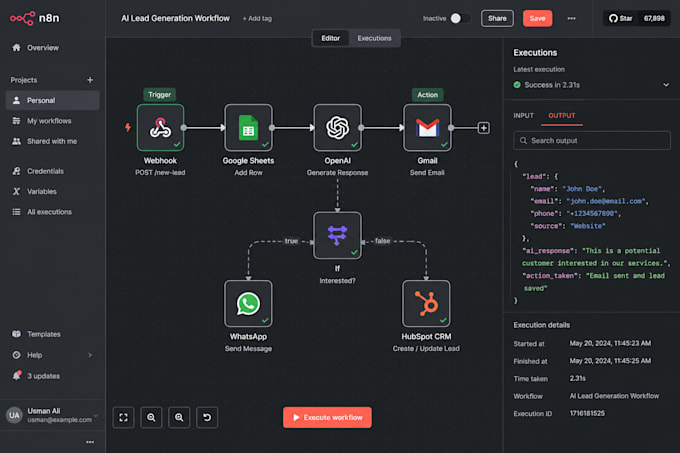Viewport: 680px width, 453px height.
Task: Select the Webhook trigger node
Action: tap(160, 127)
